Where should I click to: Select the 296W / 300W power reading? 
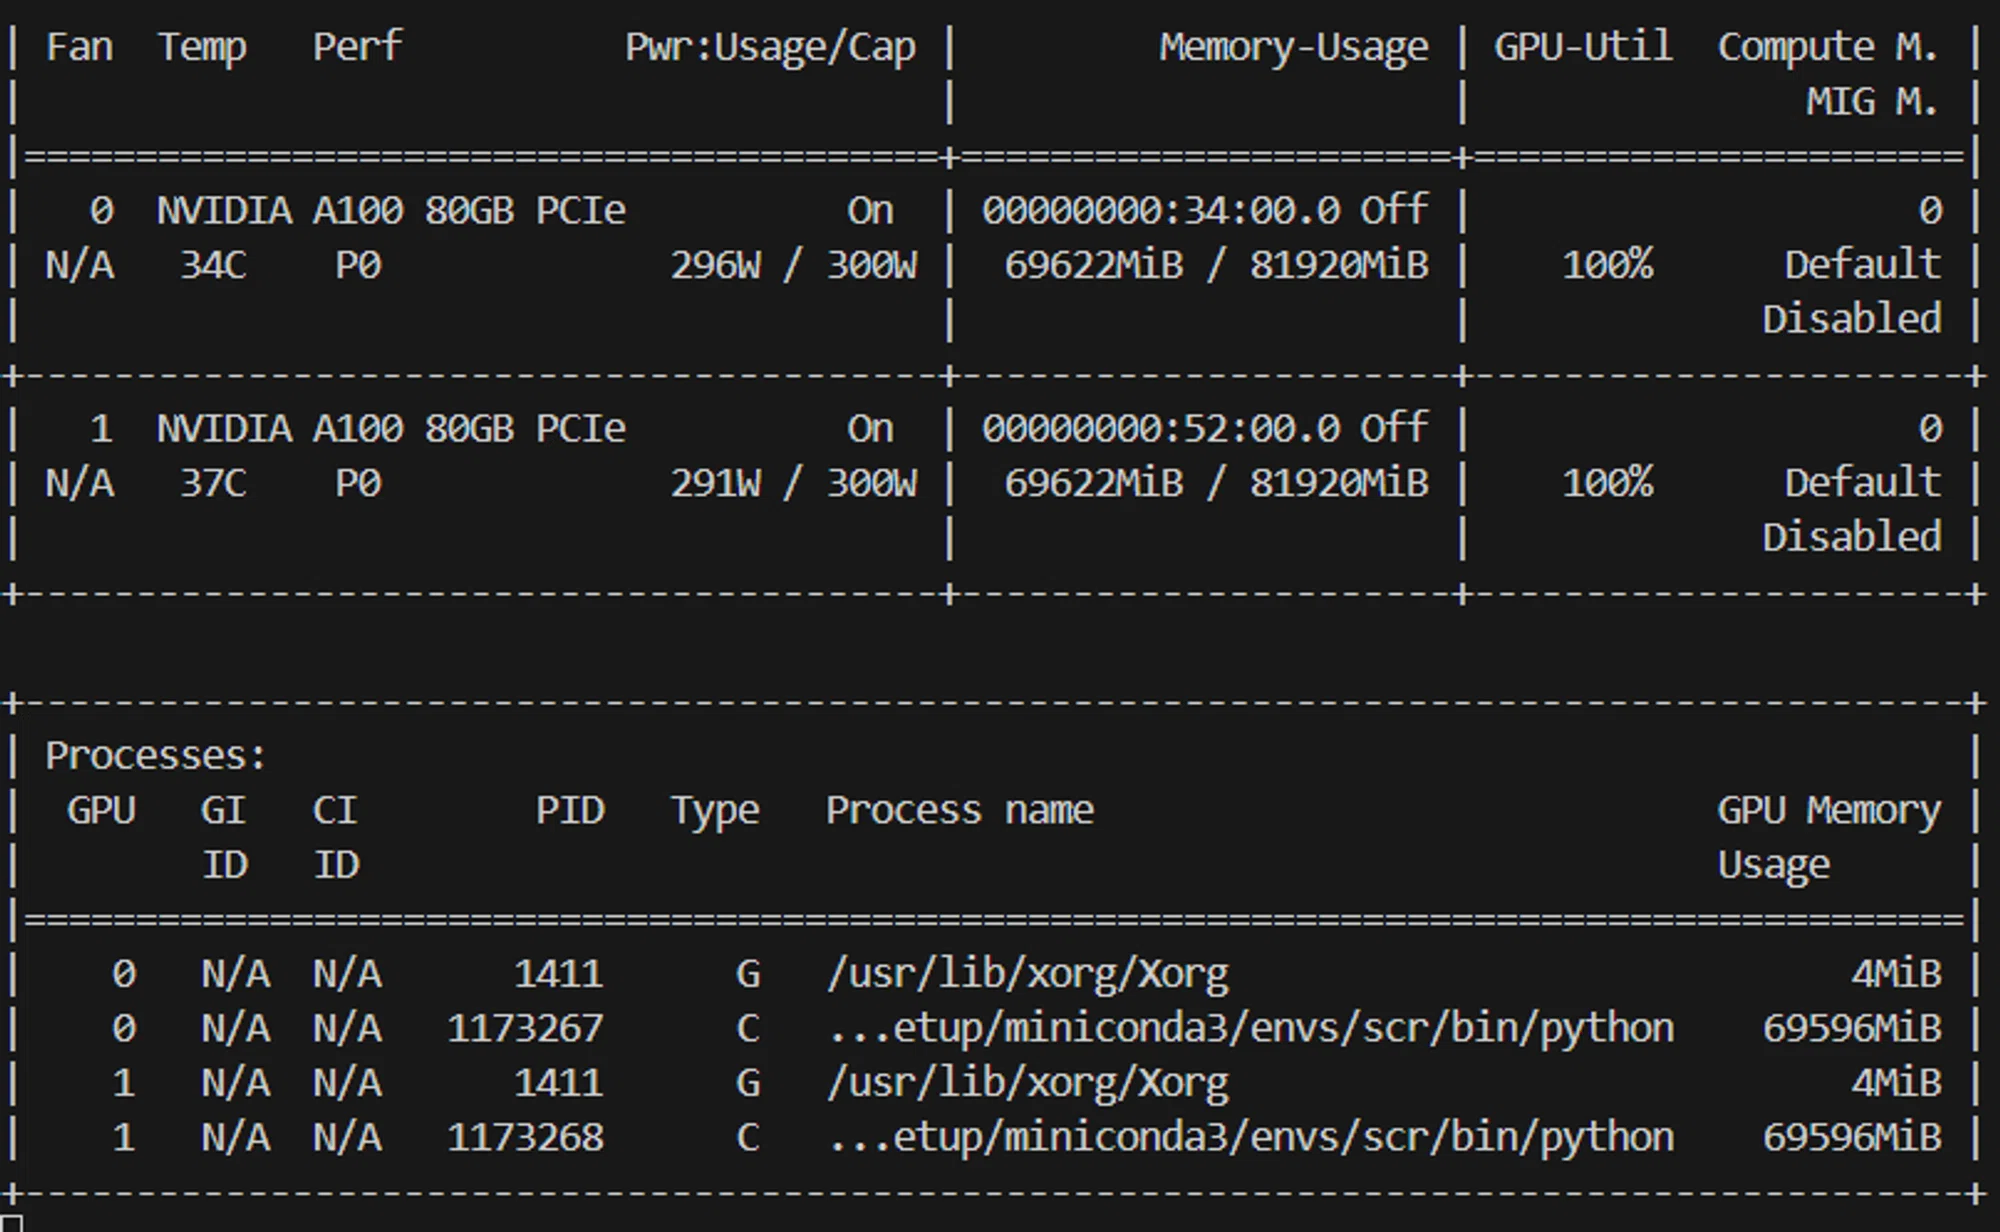[793, 265]
